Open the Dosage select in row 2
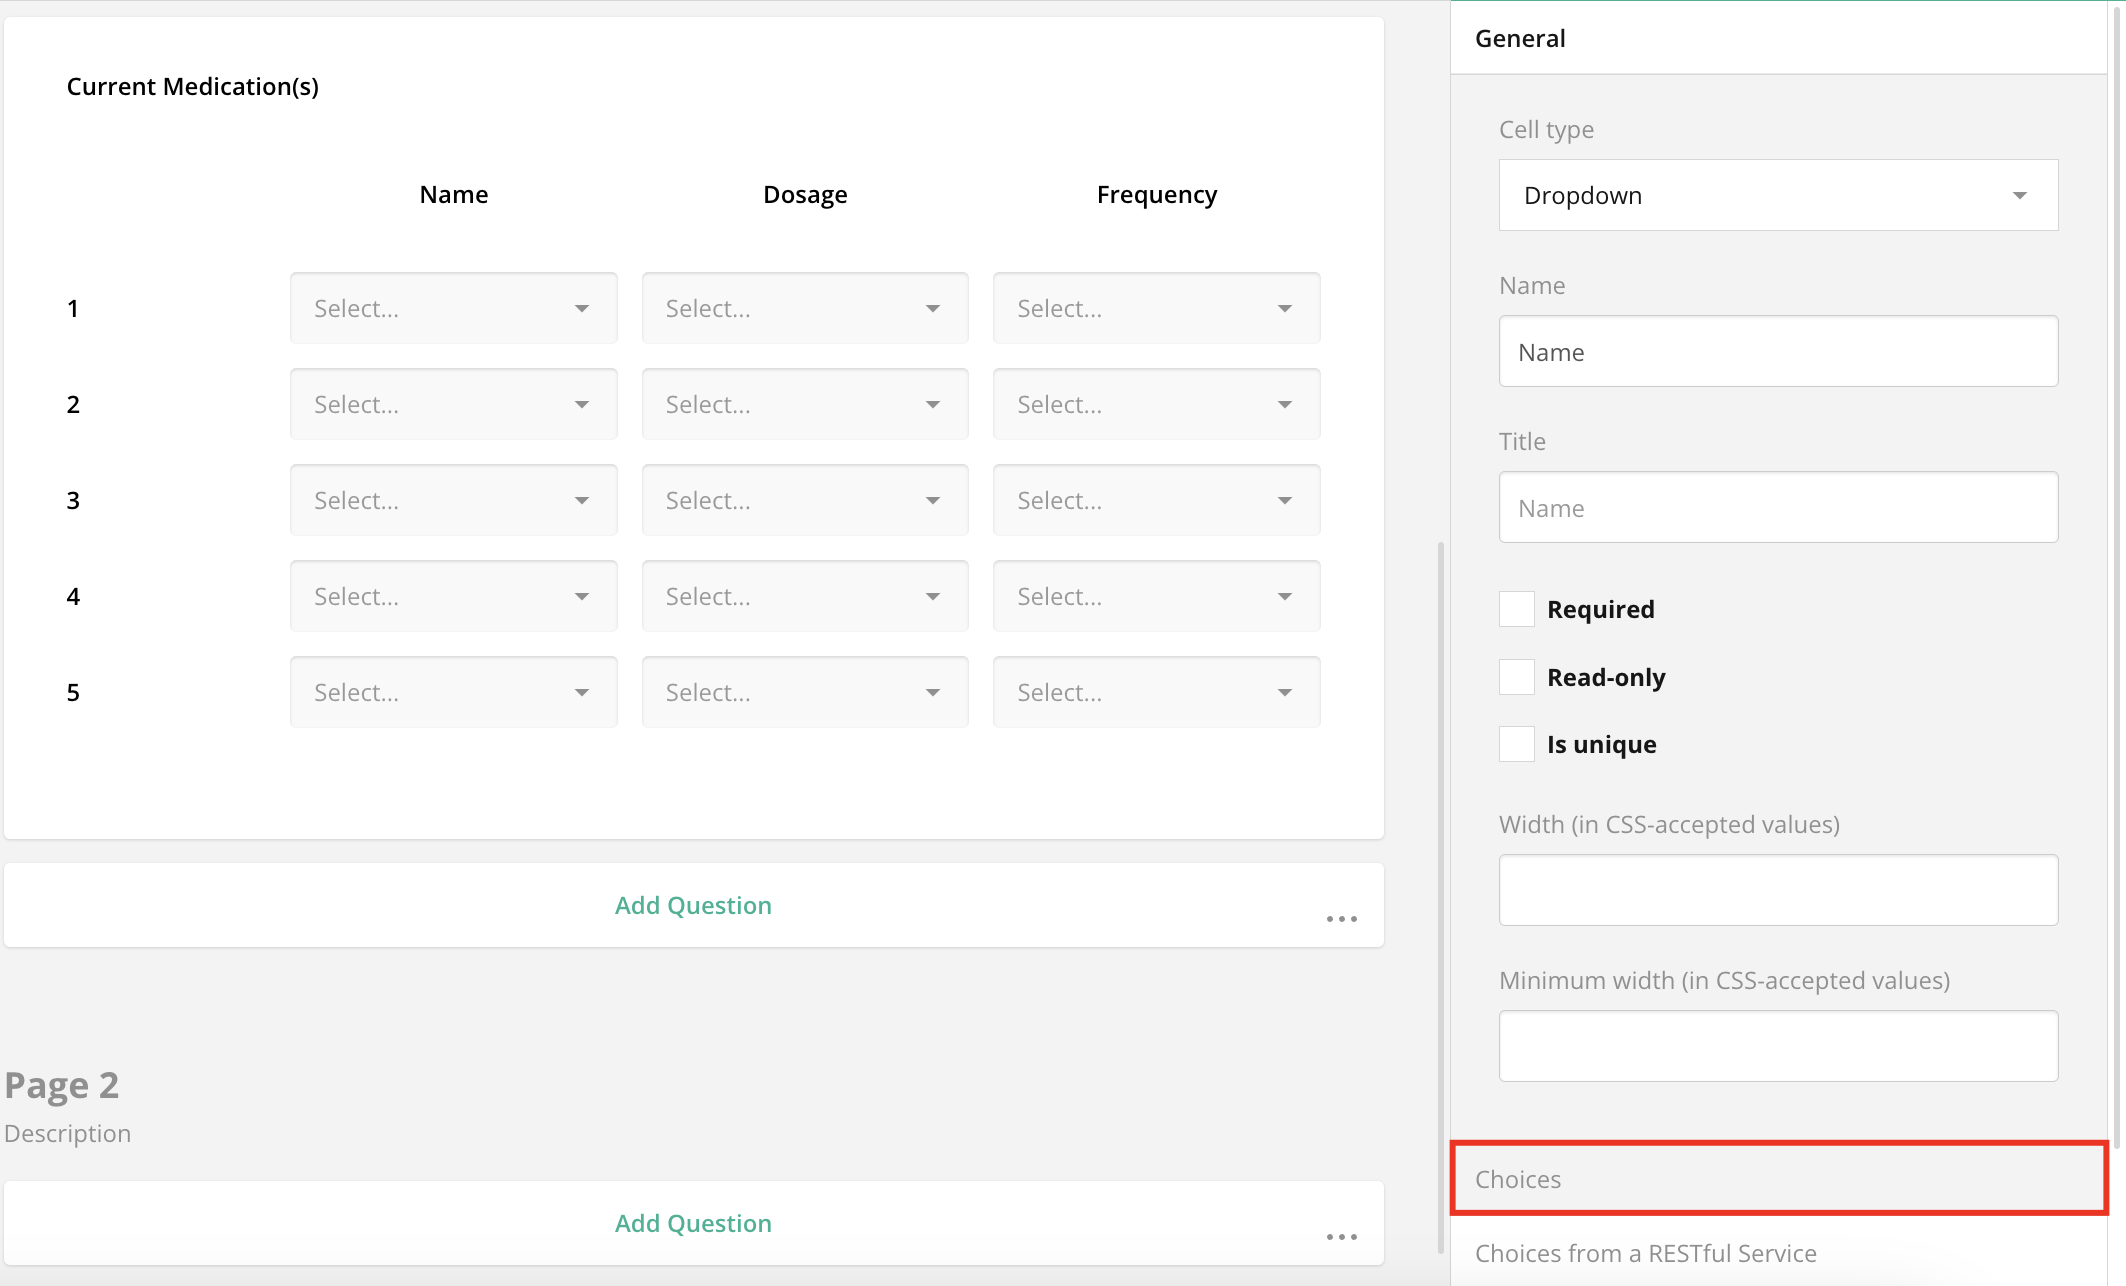The image size is (2126, 1286). click(x=804, y=404)
